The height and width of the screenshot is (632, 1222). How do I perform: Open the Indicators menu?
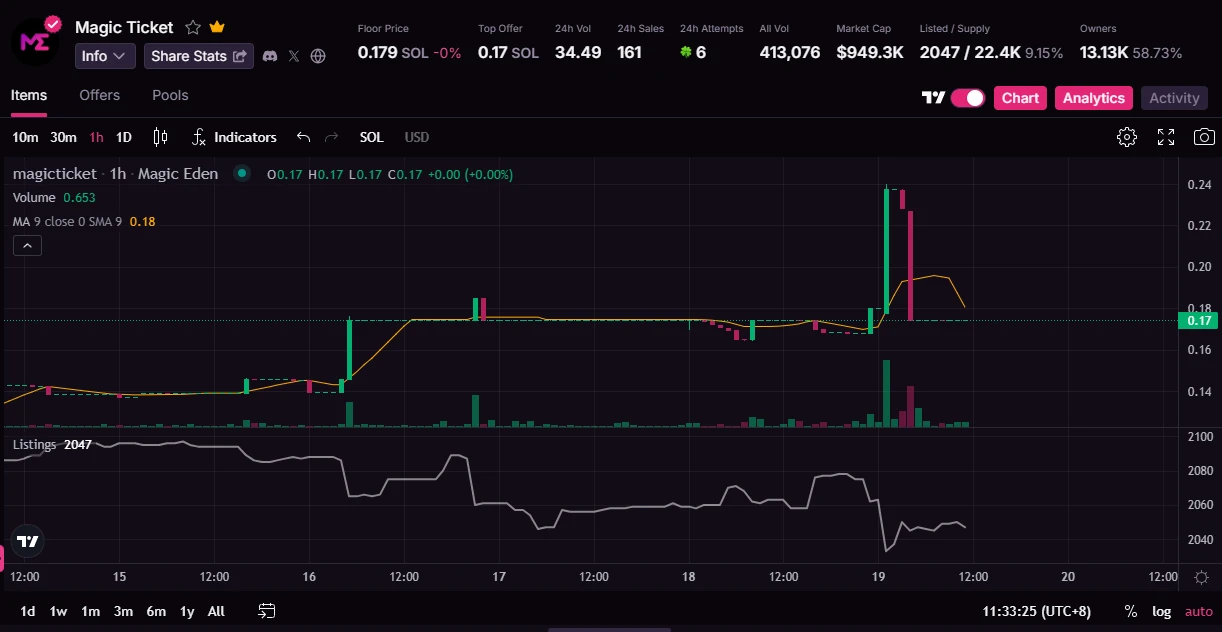234,137
